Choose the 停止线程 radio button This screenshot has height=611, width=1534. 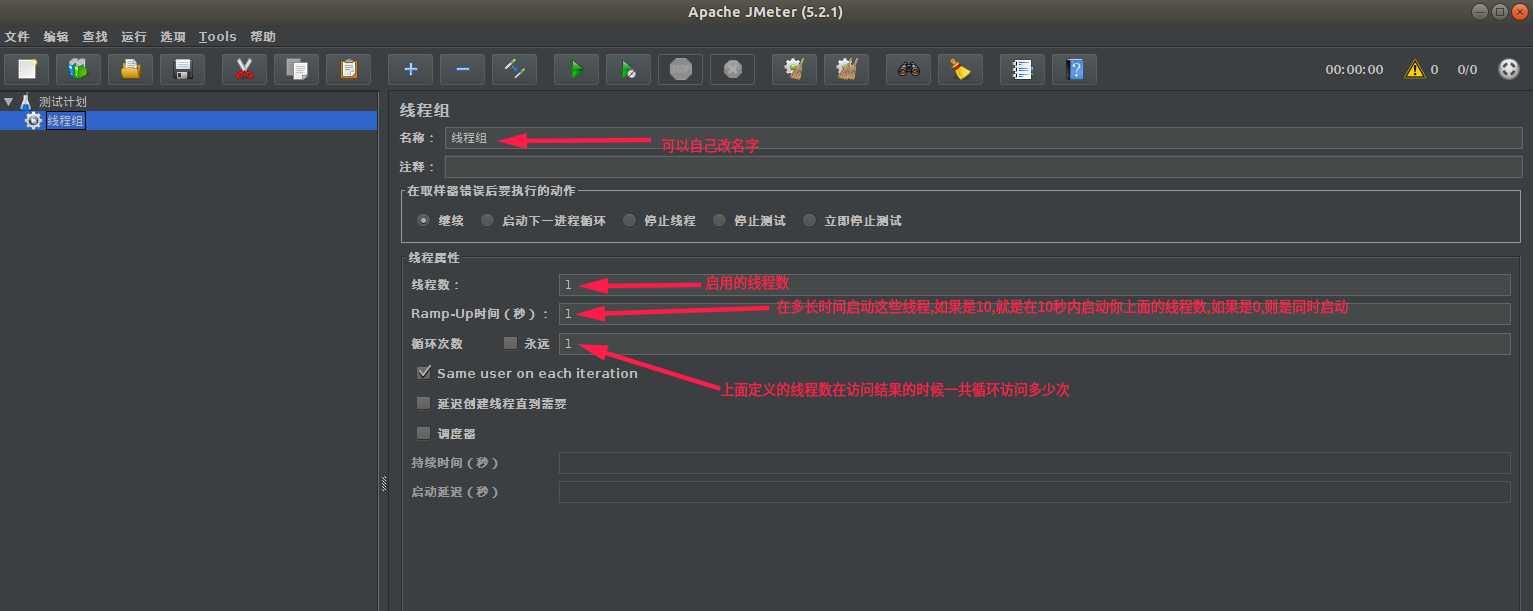pos(629,220)
